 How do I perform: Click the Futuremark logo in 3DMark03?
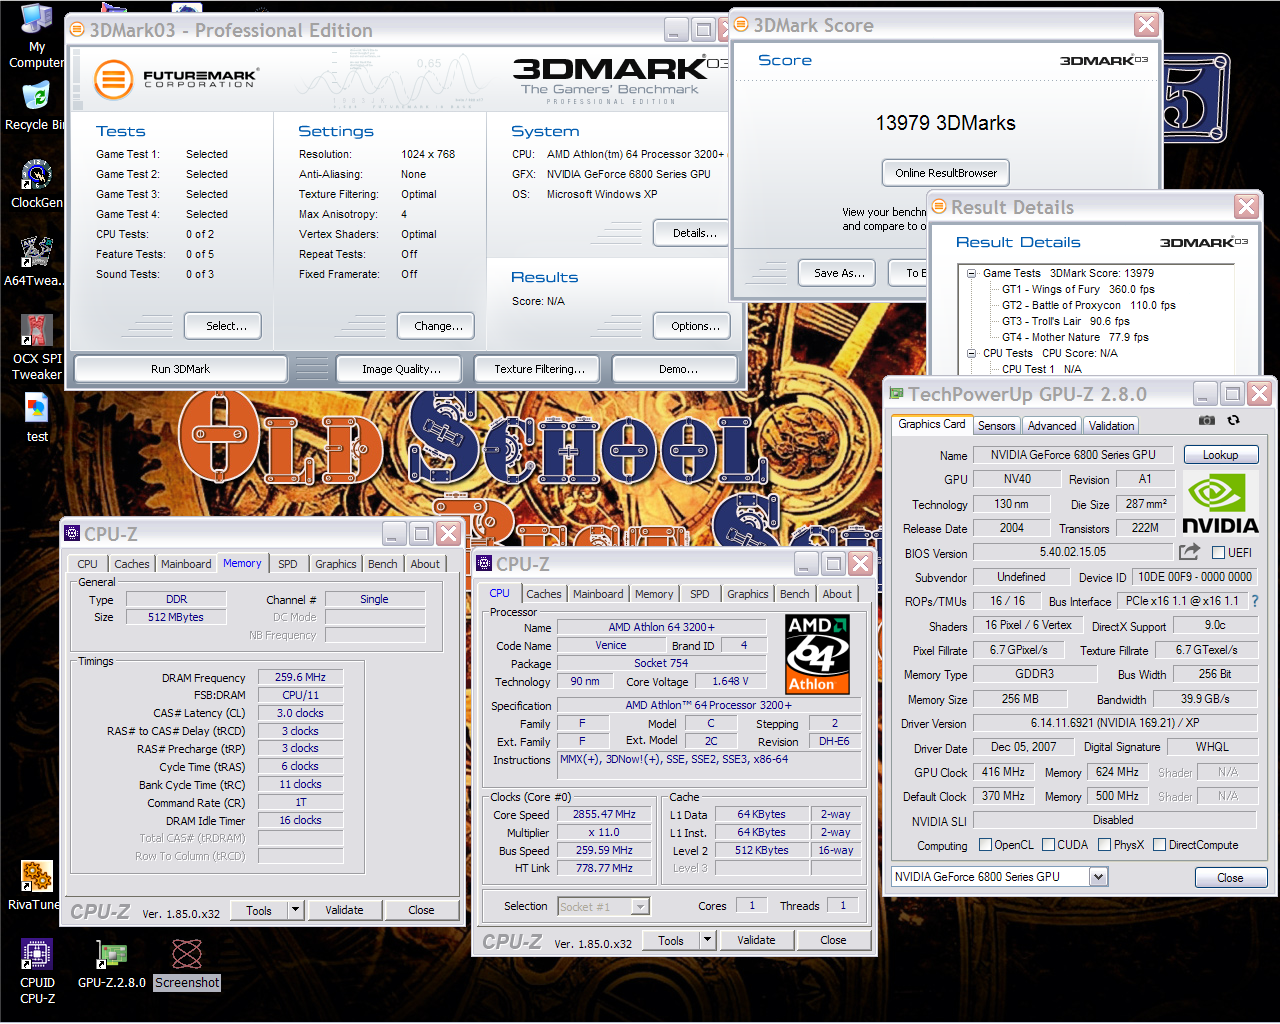point(176,79)
